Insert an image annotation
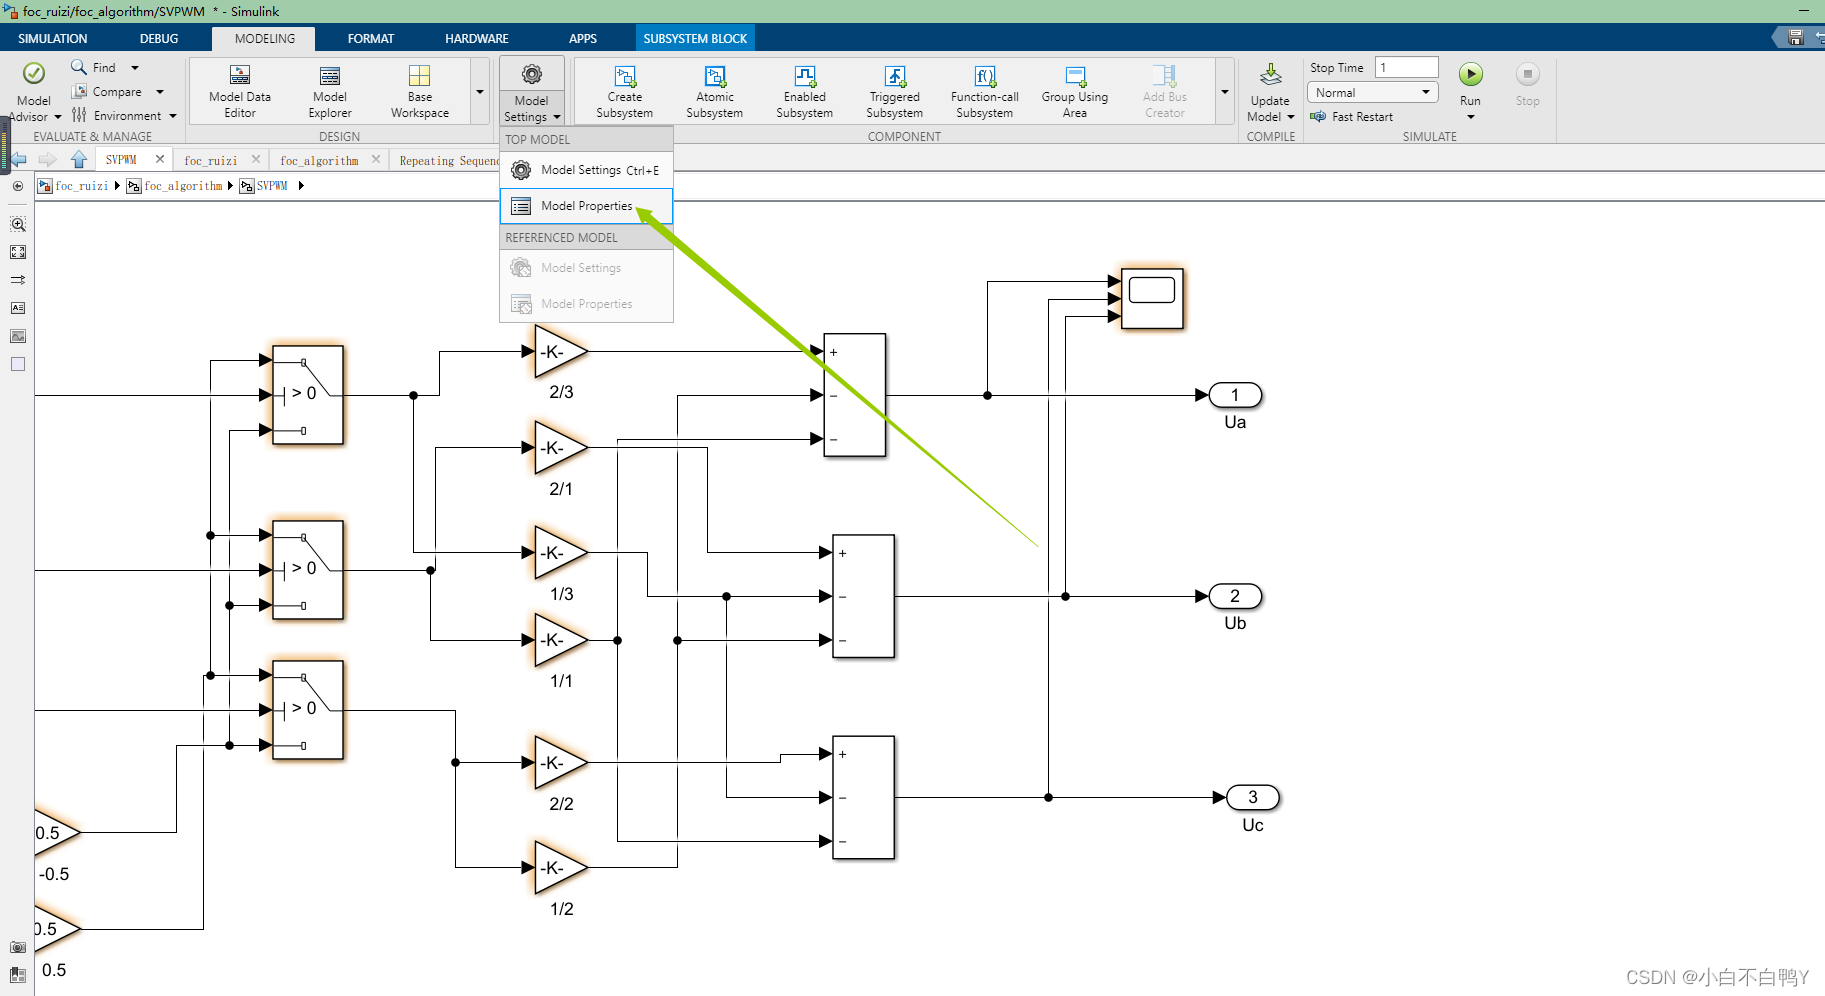 pyautogui.click(x=18, y=336)
